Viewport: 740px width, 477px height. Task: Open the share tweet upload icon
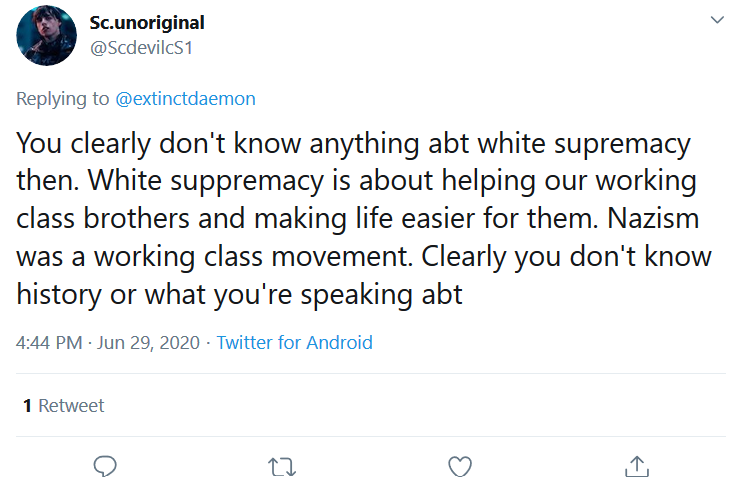tap(637, 466)
